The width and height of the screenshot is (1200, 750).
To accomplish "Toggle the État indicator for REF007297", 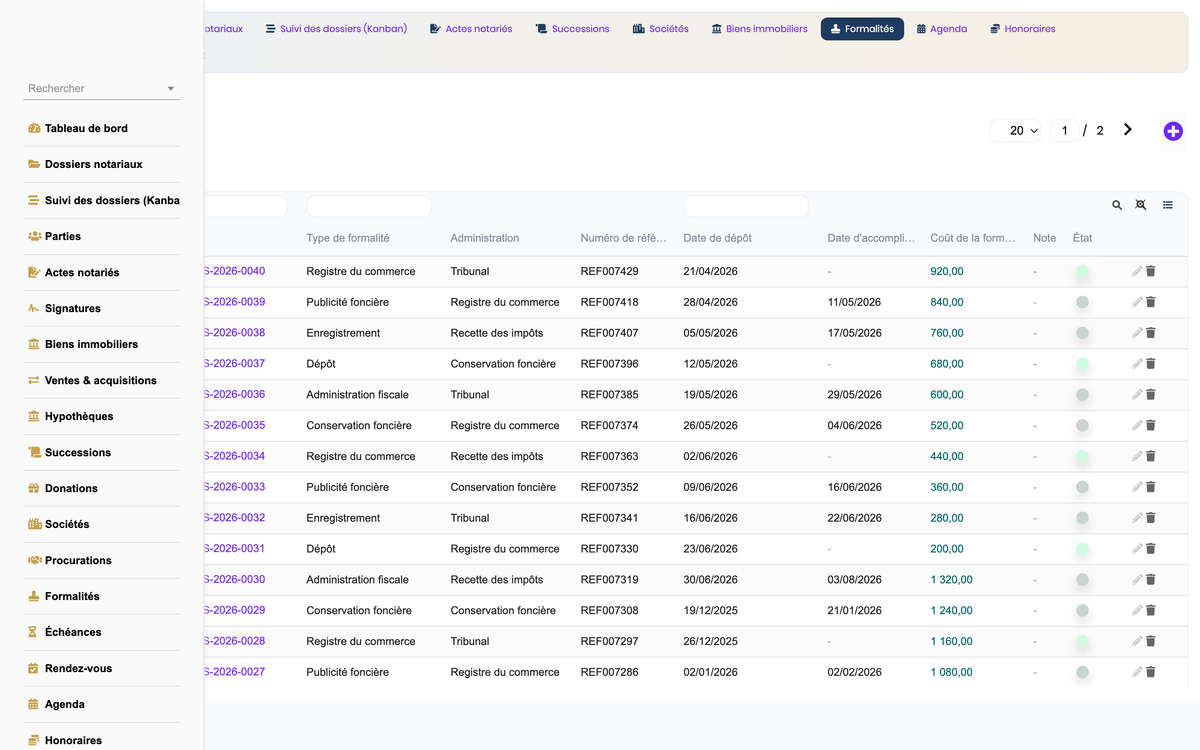I will (1082, 642).
